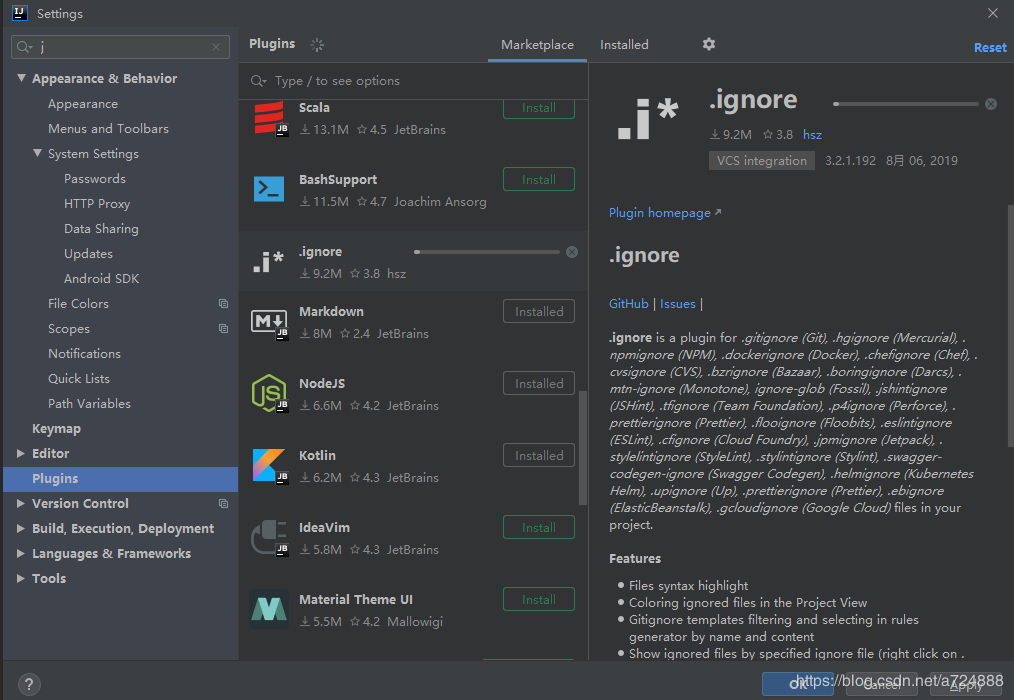Click the Kotlin plugin icon
Screen dimensions: 1014x700
coord(269,466)
